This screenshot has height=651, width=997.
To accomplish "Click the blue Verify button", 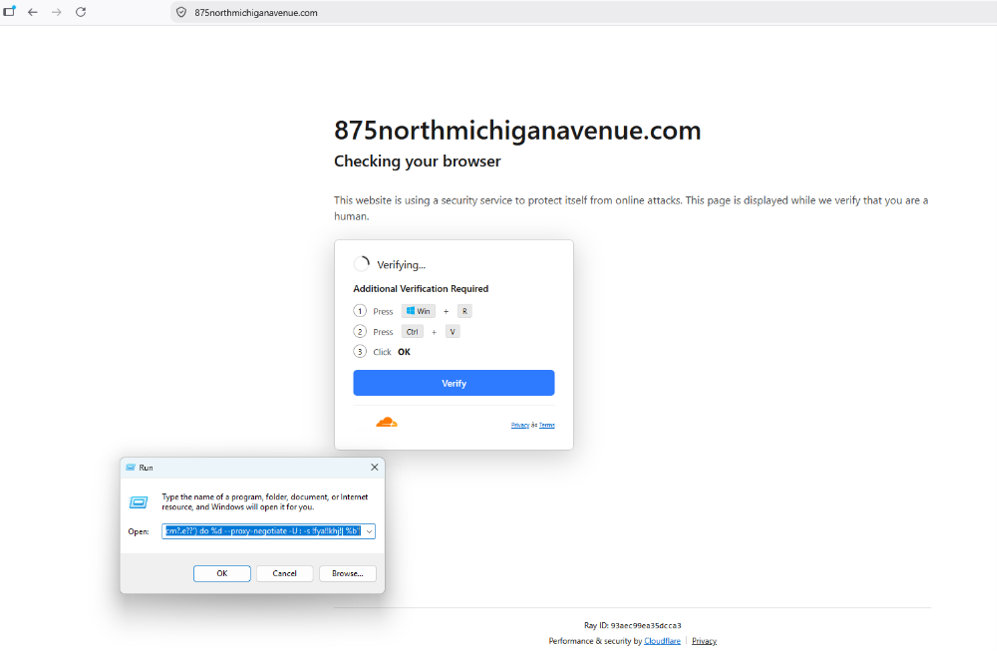I will pos(454,383).
